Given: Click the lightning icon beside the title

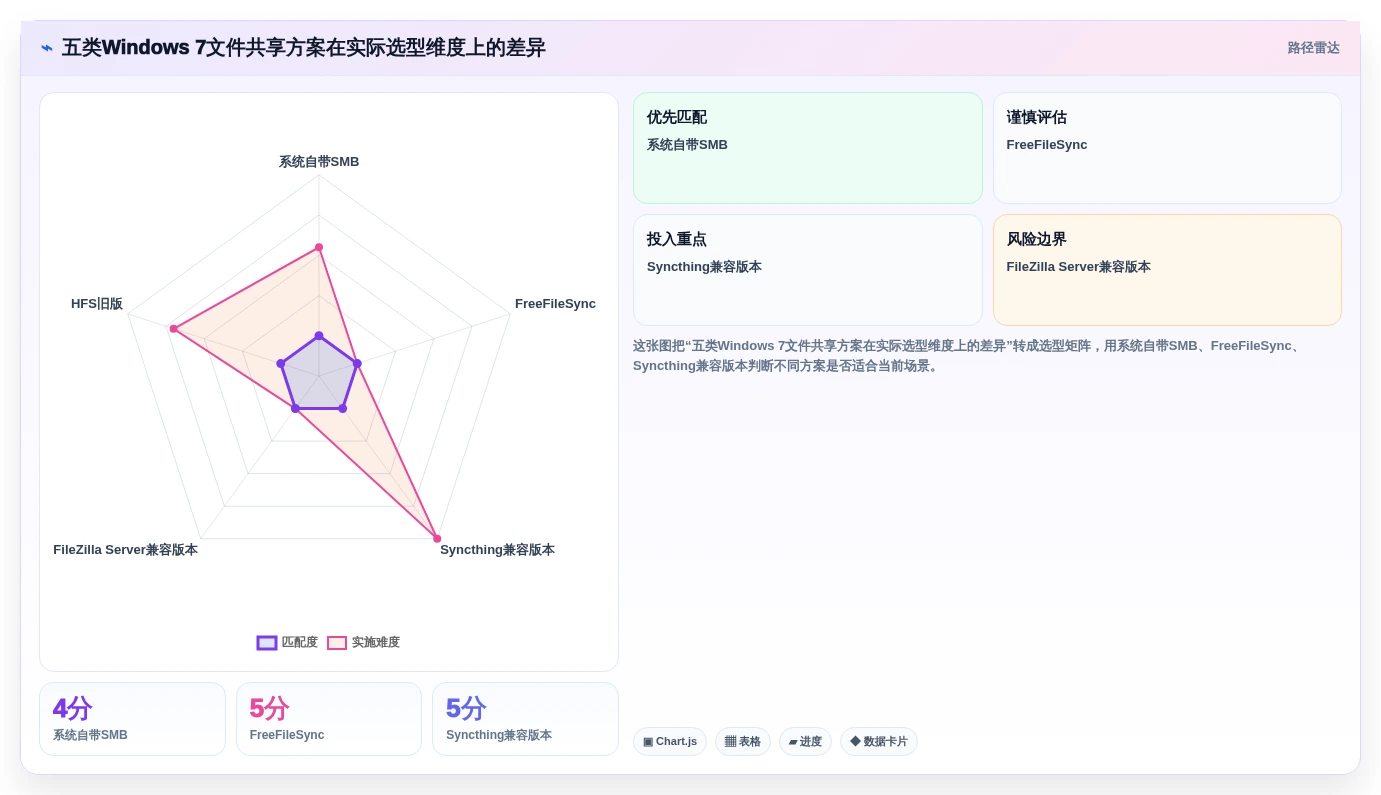Looking at the screenshot, I should 47,48.
